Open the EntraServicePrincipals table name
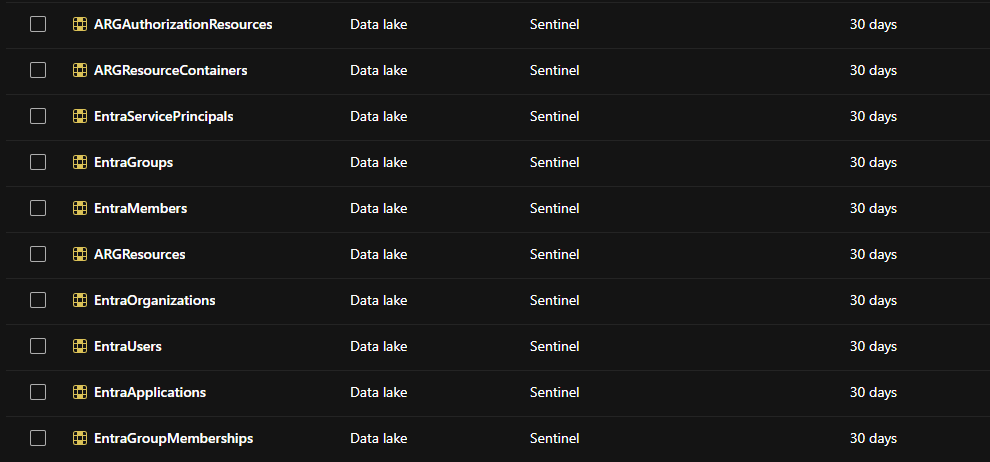This screenshot has height=462, width=990. coord(164,117)
